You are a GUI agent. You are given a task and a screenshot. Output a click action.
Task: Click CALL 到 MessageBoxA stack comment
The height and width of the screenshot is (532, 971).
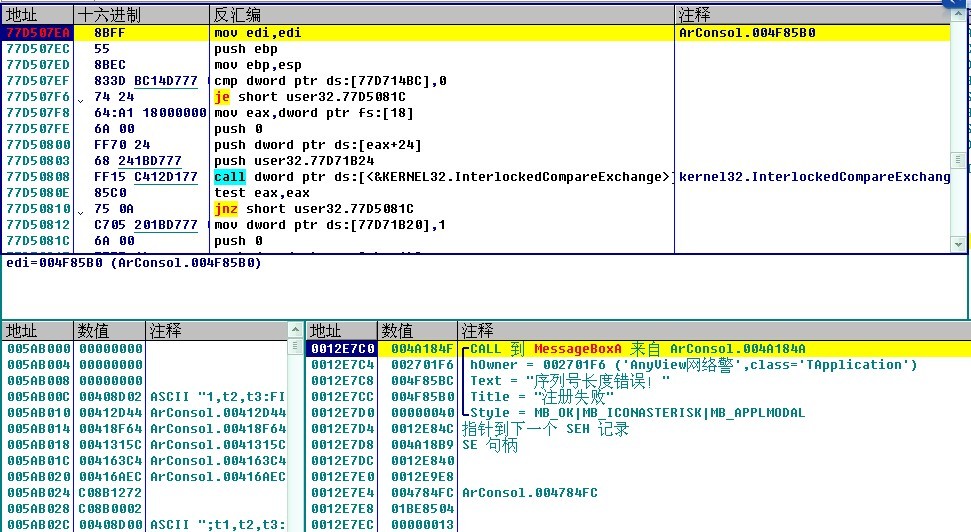tap(638, 349)
